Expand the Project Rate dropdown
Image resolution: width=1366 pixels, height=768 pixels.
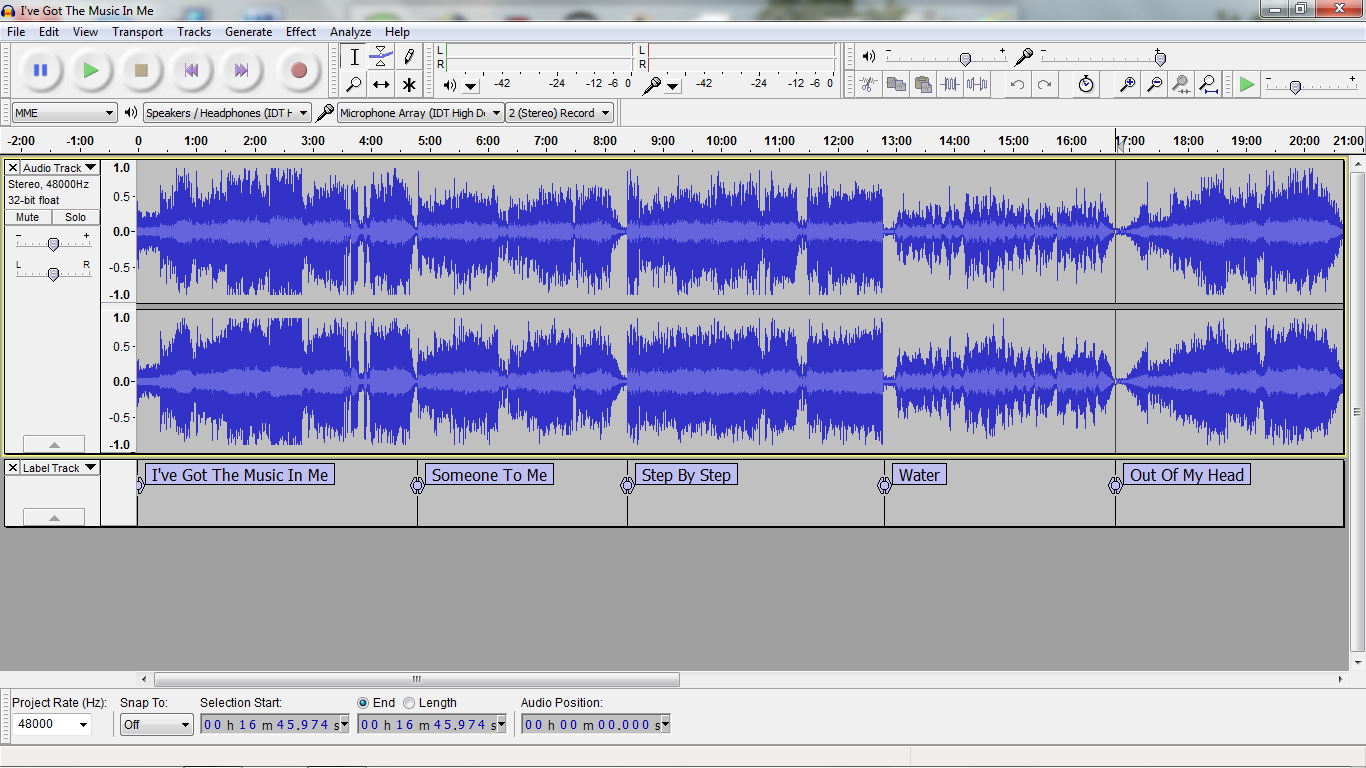pyautogui.click(x=83, y=725)
